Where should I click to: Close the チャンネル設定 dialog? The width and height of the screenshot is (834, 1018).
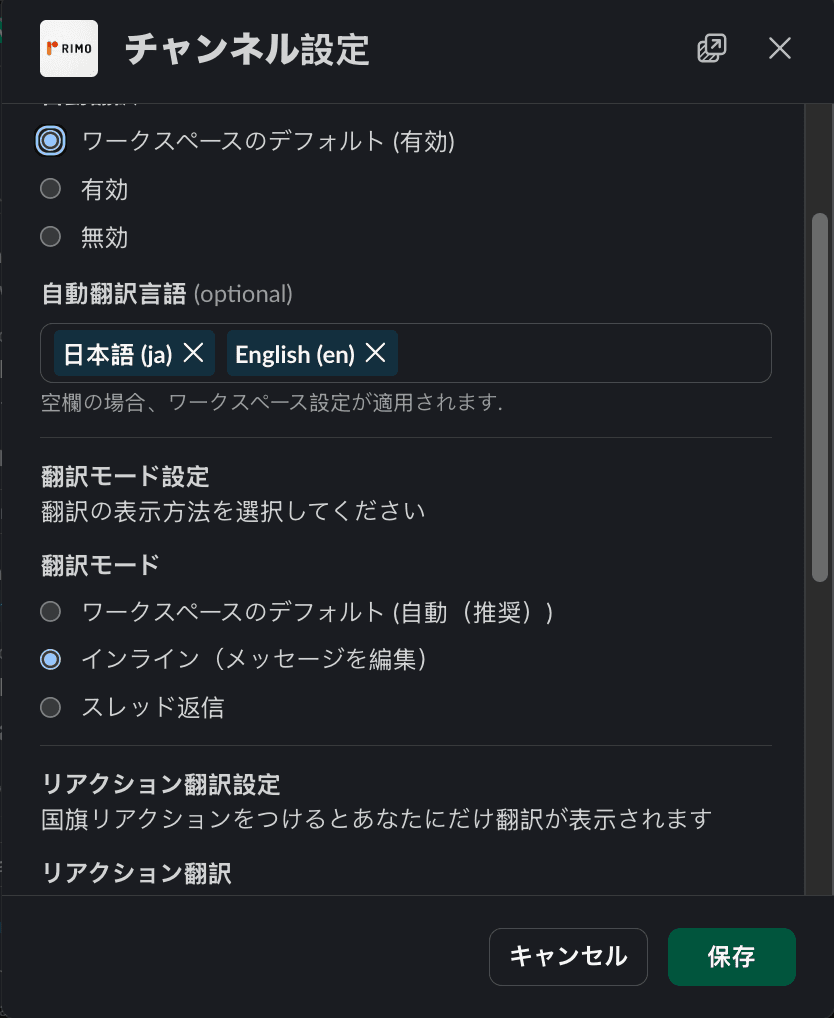point(779,47)
